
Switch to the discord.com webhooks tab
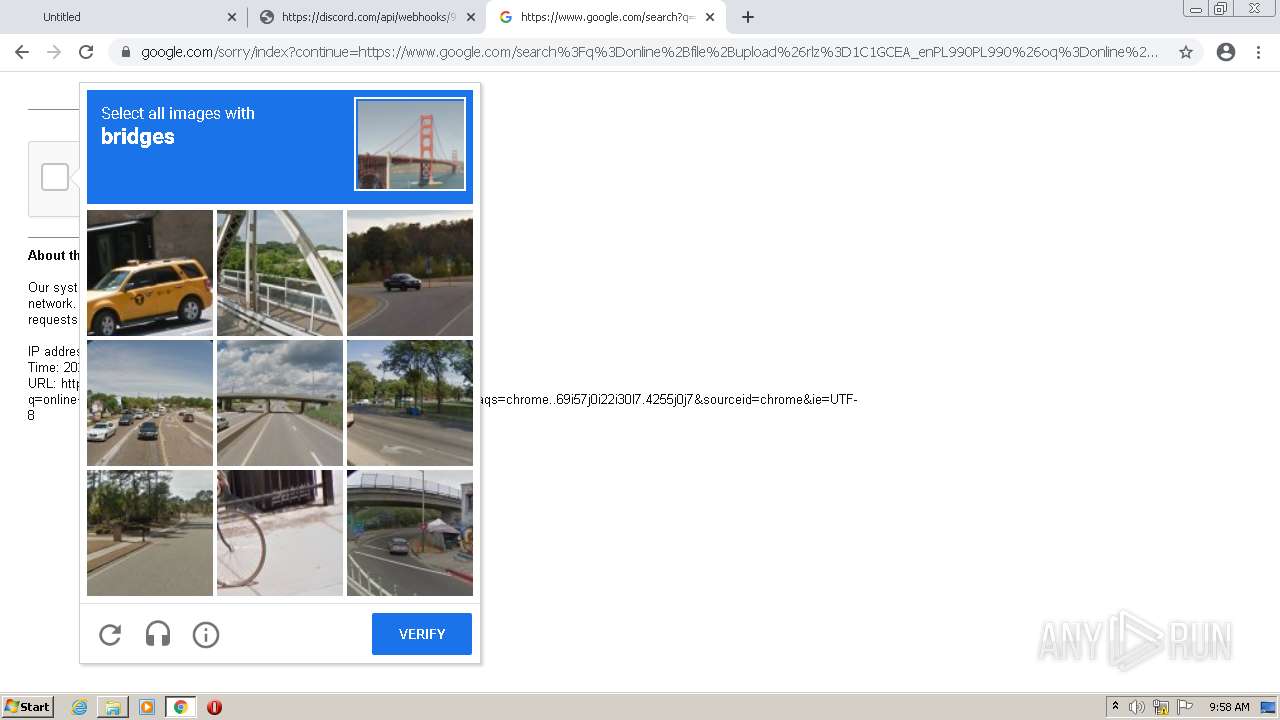pos(368,17)
